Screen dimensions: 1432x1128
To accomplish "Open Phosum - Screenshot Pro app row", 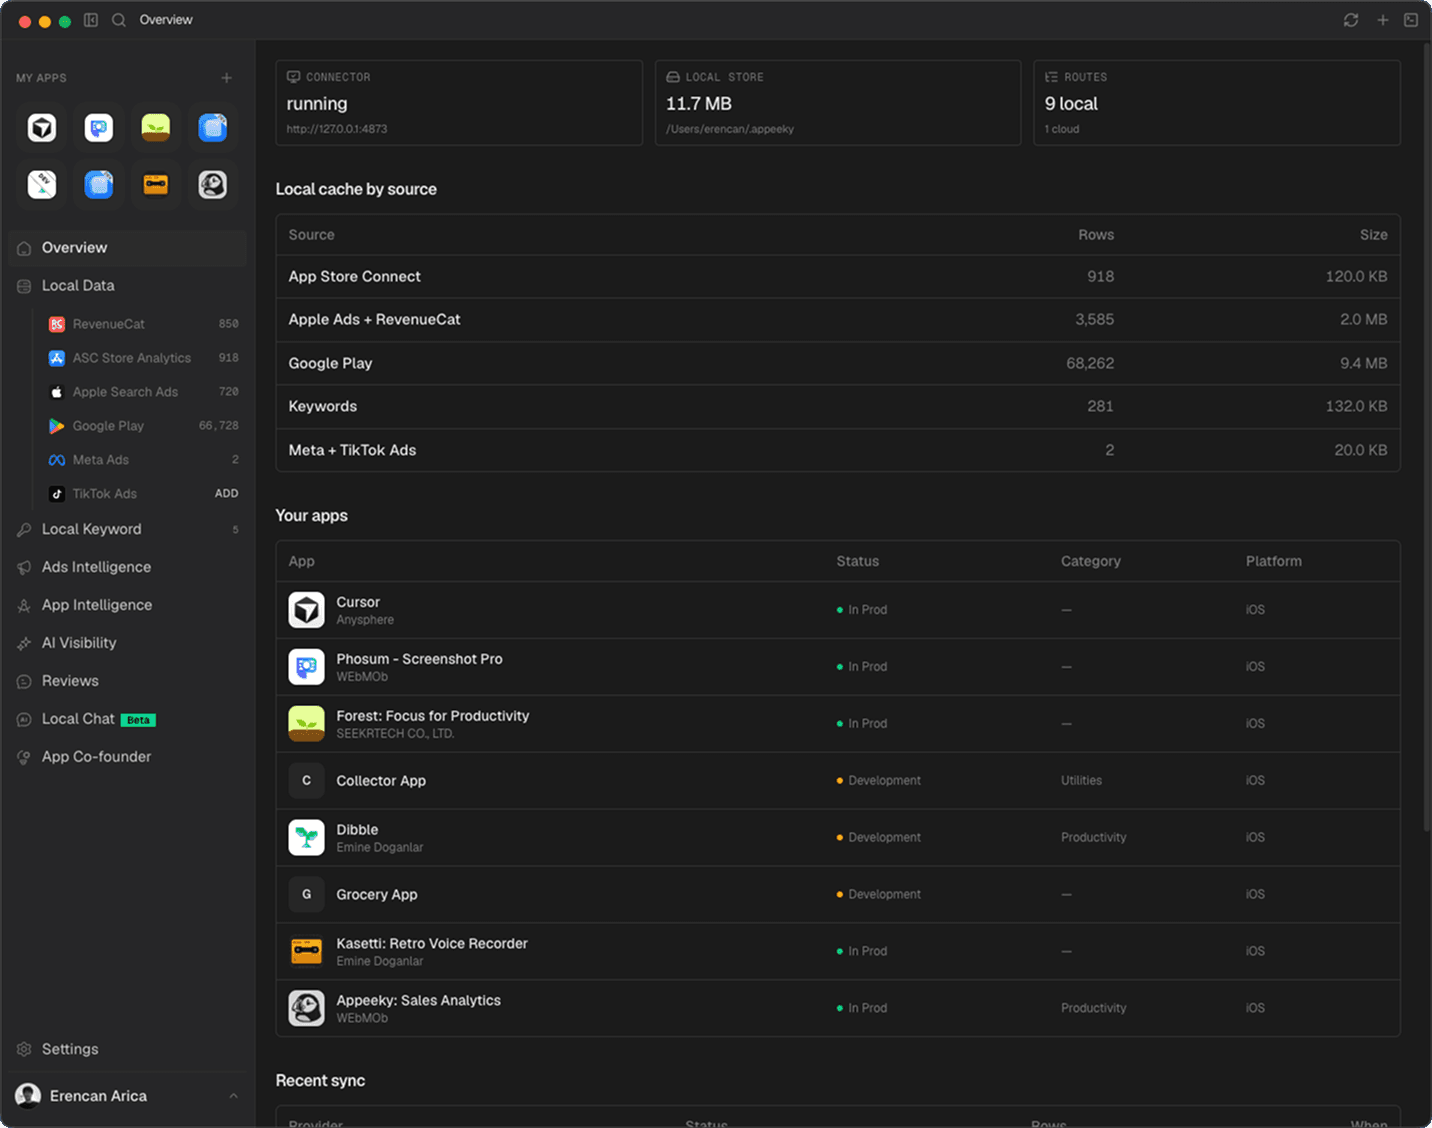I will click(x=838, y=667).
